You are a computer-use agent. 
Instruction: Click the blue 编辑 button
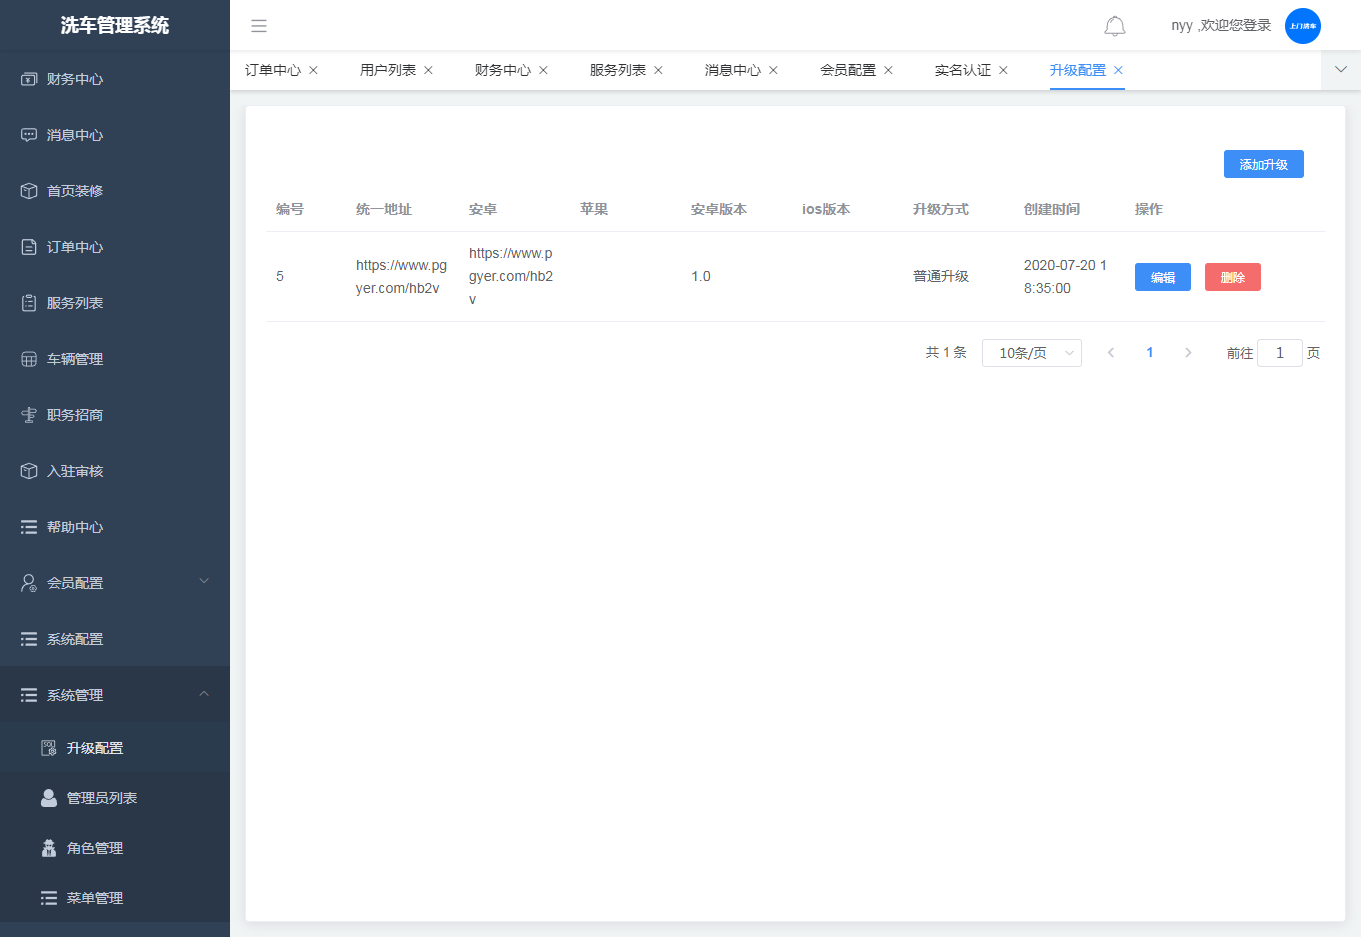[1162, 277]
